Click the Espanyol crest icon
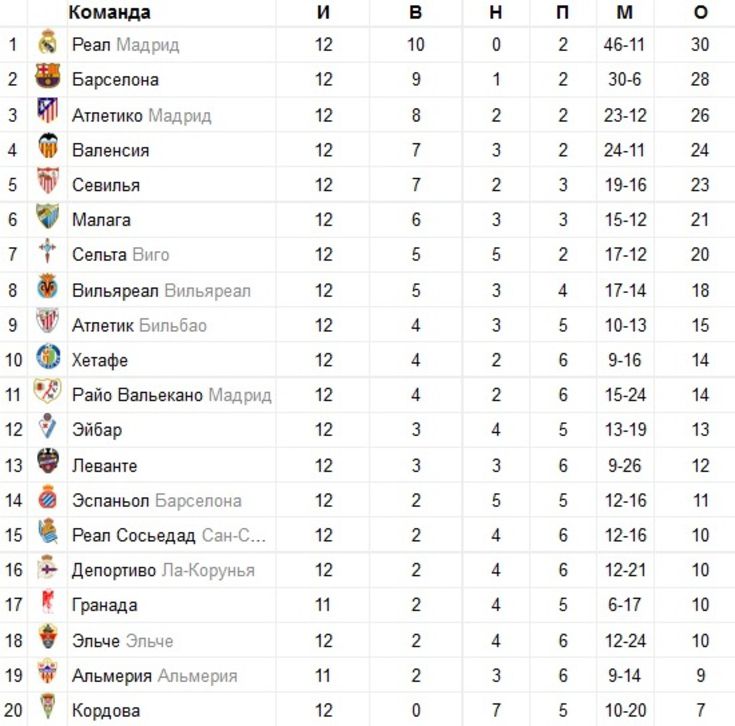 47,497
